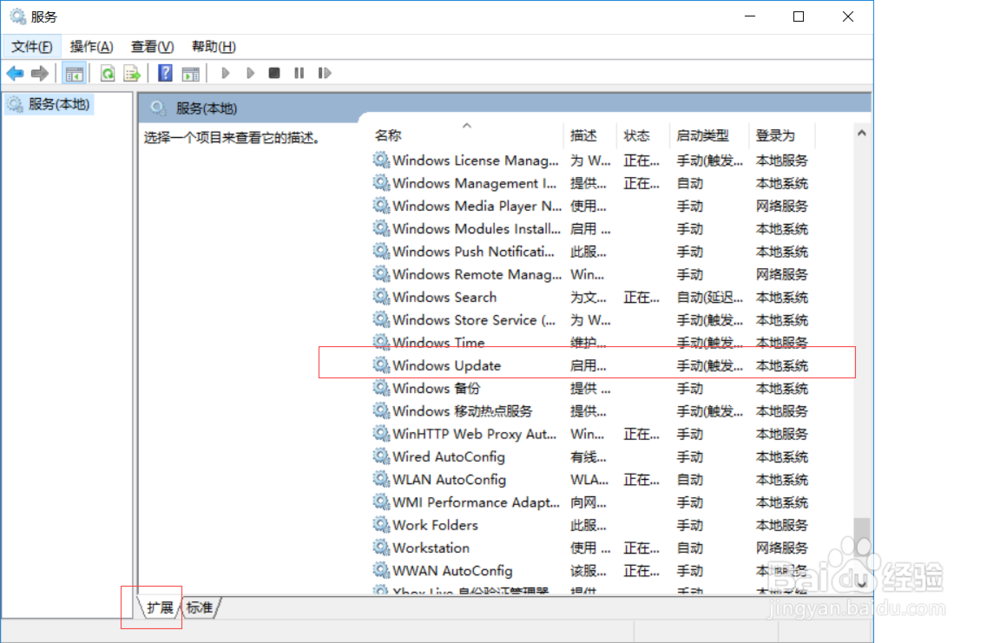
Task: Open the Help question mark icon
Action: pos(165,73)
